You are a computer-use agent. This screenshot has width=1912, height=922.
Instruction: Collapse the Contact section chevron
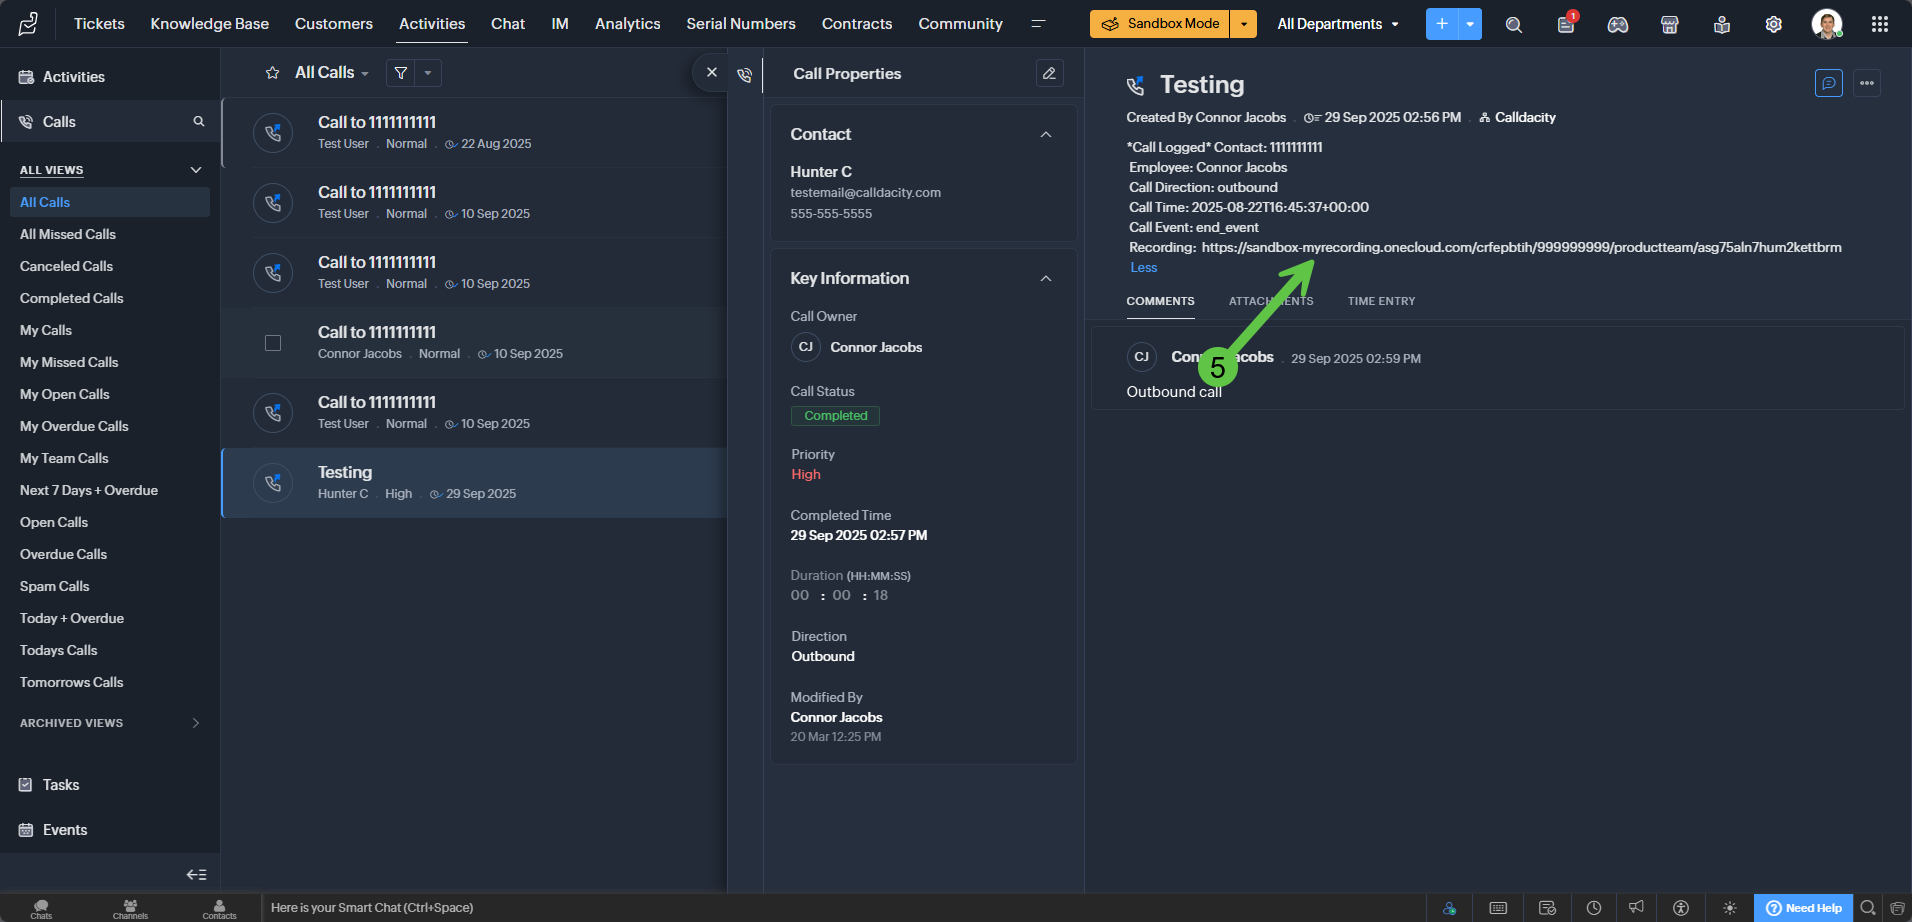tap(1045, 135)
